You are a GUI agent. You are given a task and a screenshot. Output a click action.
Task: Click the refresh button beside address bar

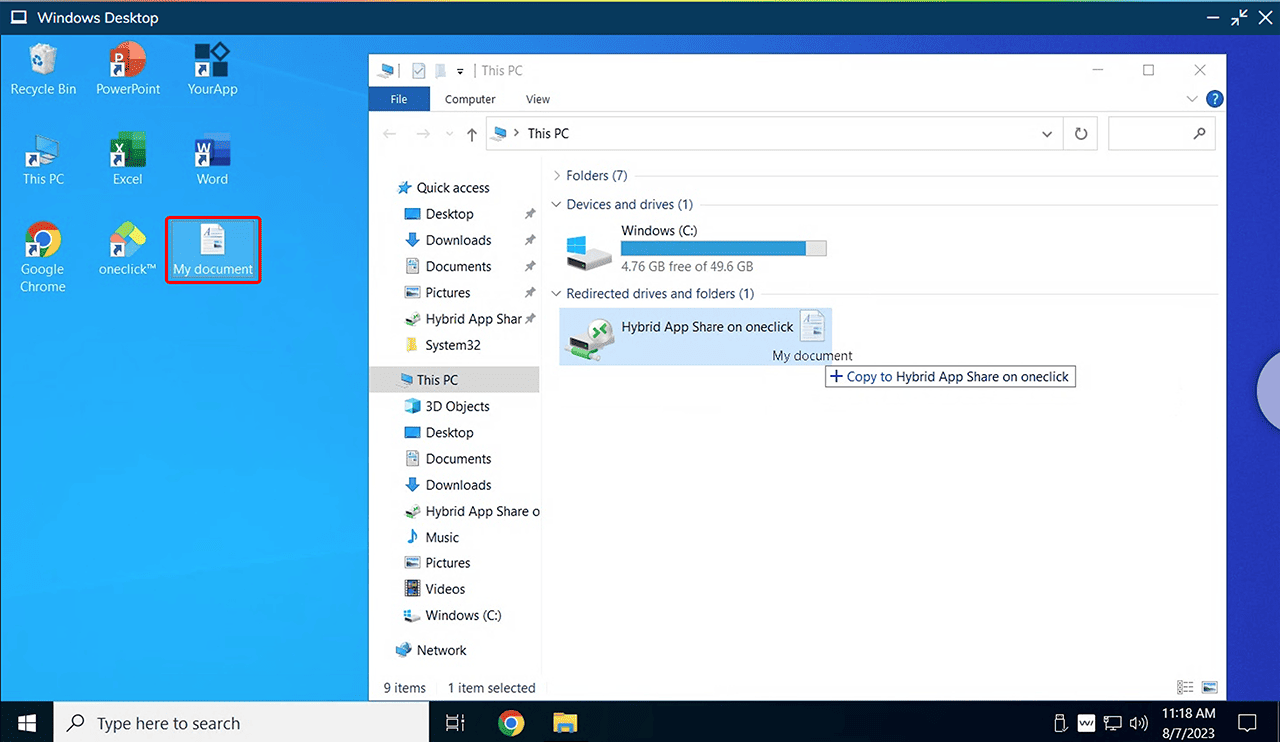click(1080, 133)
